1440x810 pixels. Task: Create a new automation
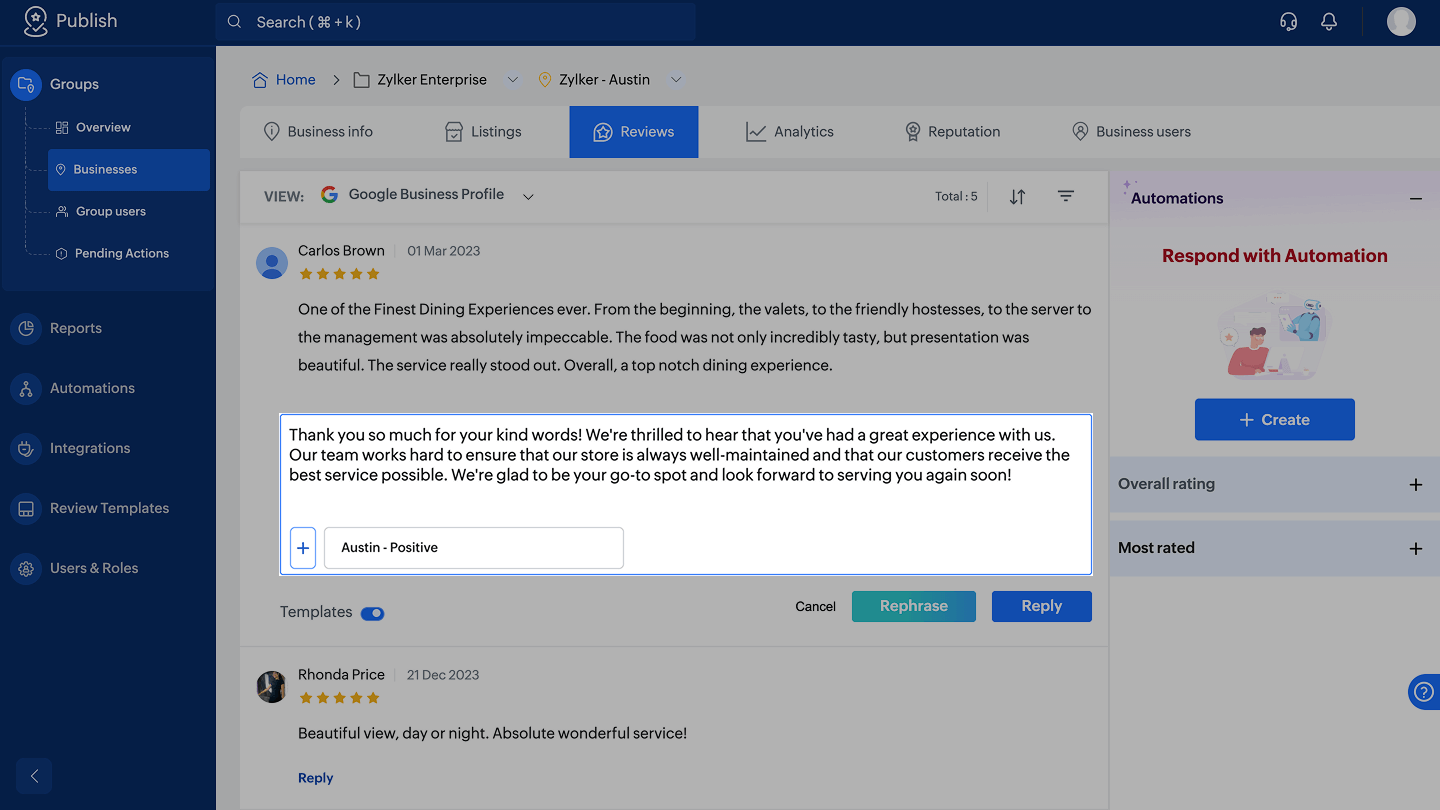tap(1275, 420)
